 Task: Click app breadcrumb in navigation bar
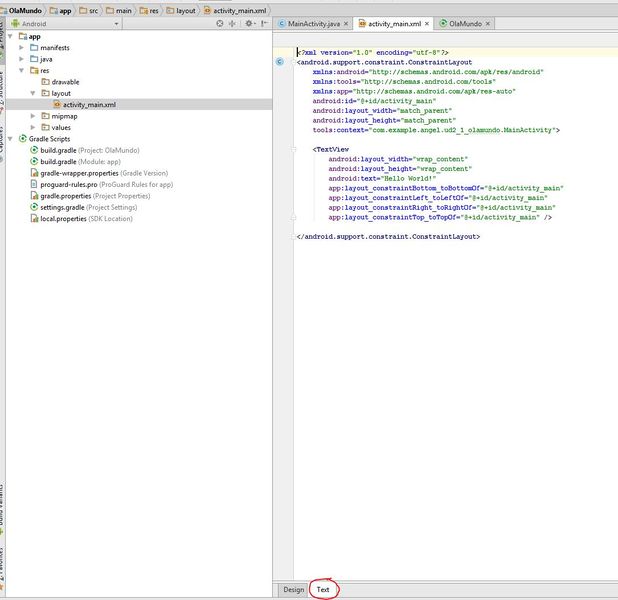point(61,11)
